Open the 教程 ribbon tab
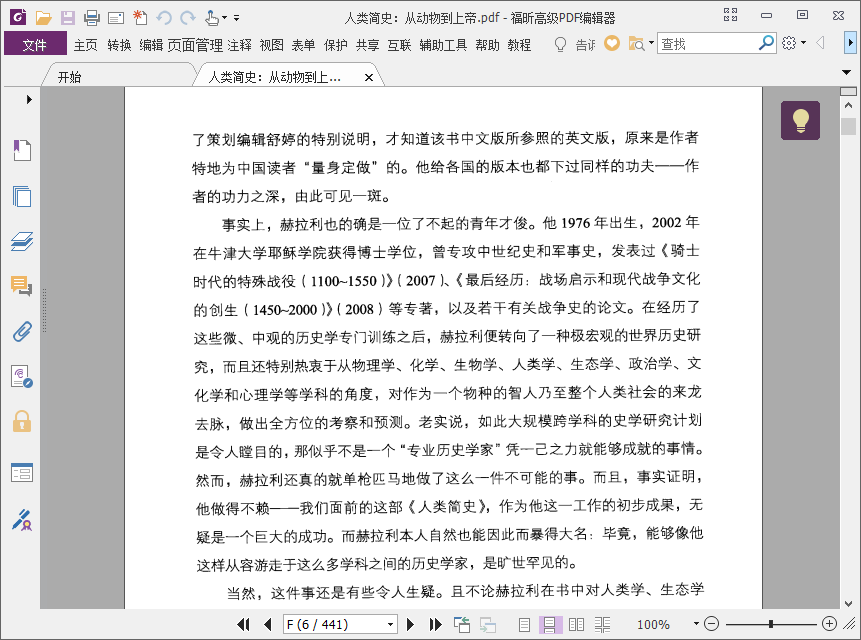 click(x=519, y=44)
